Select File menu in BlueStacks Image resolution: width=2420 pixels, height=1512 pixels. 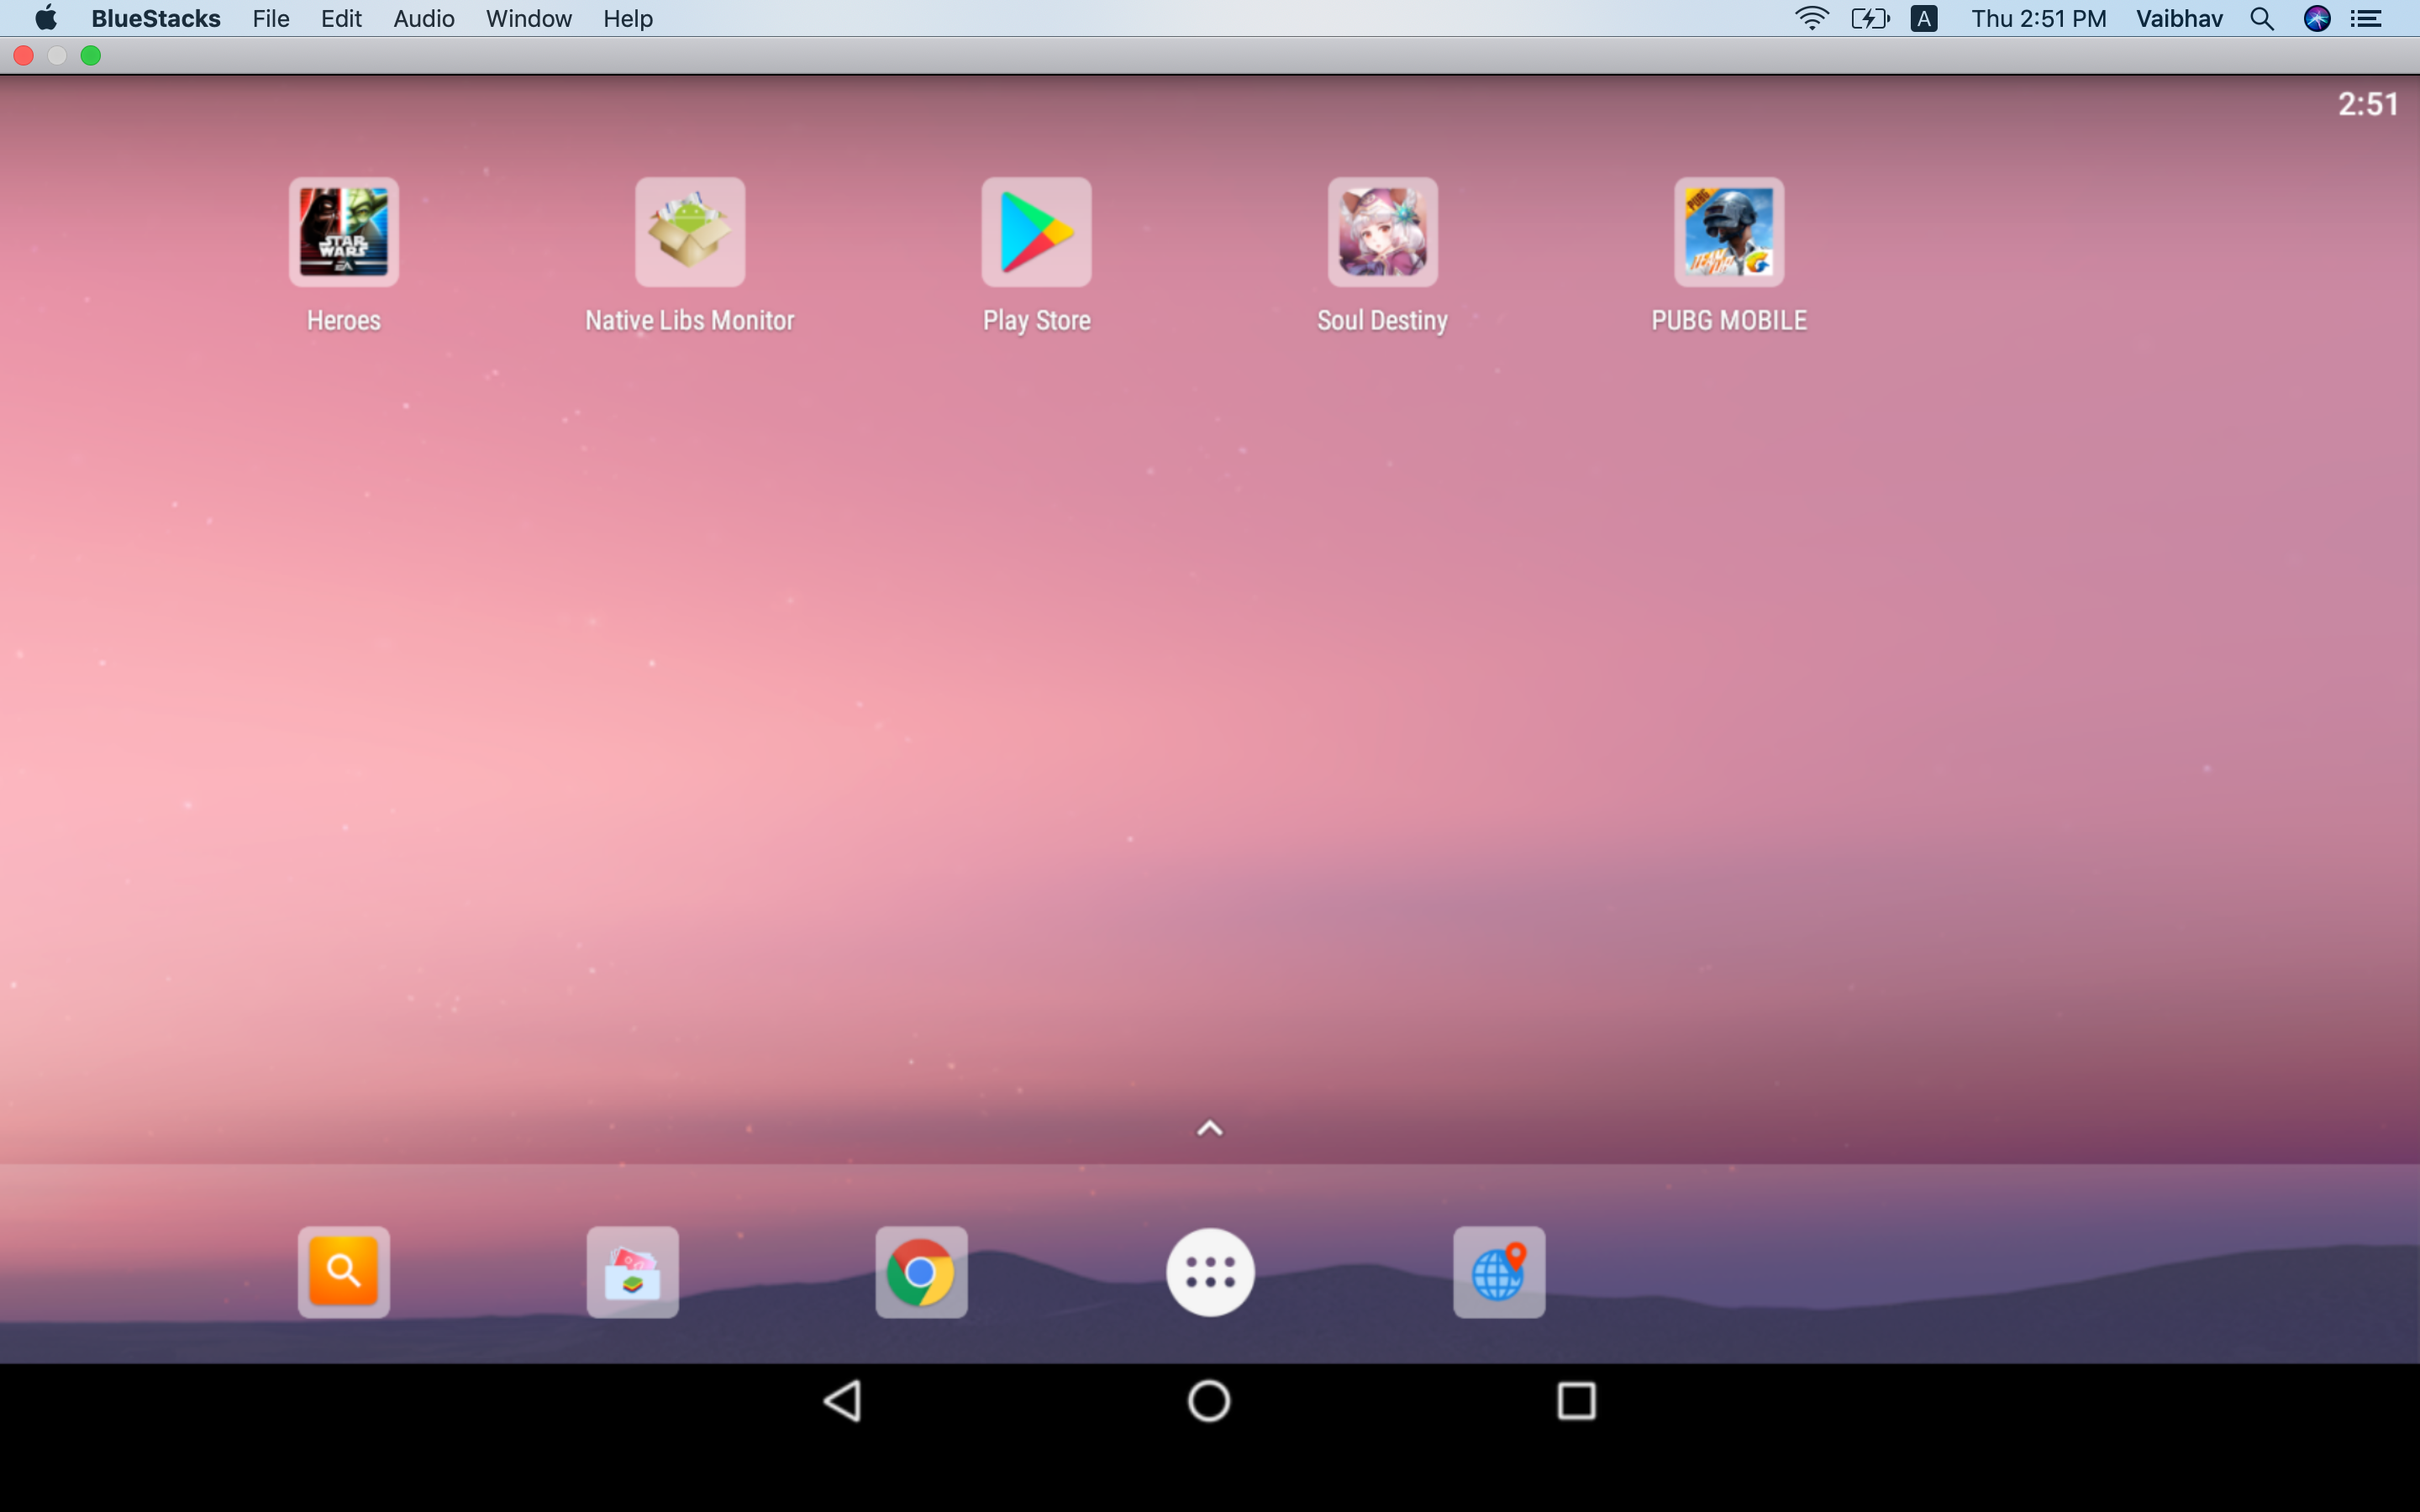[x=270, y=19]
